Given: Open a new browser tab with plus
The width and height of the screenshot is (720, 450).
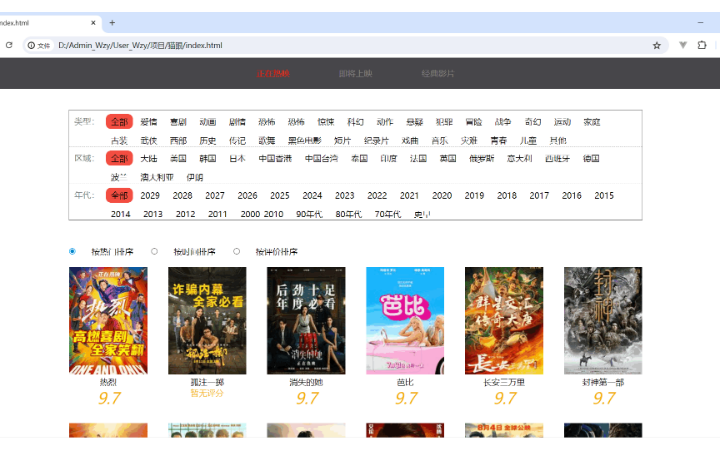Looking at the screenshot, I should [x=112, y=22].
